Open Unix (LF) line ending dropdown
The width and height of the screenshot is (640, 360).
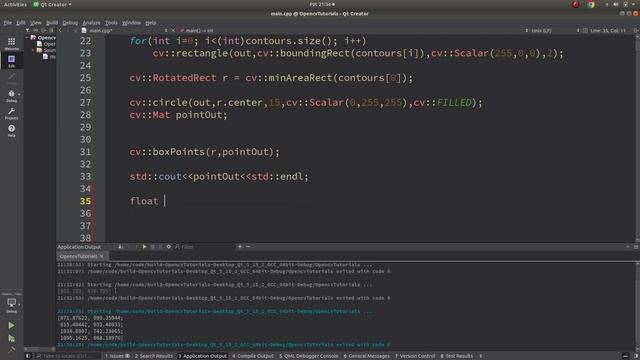coord(541,30)
